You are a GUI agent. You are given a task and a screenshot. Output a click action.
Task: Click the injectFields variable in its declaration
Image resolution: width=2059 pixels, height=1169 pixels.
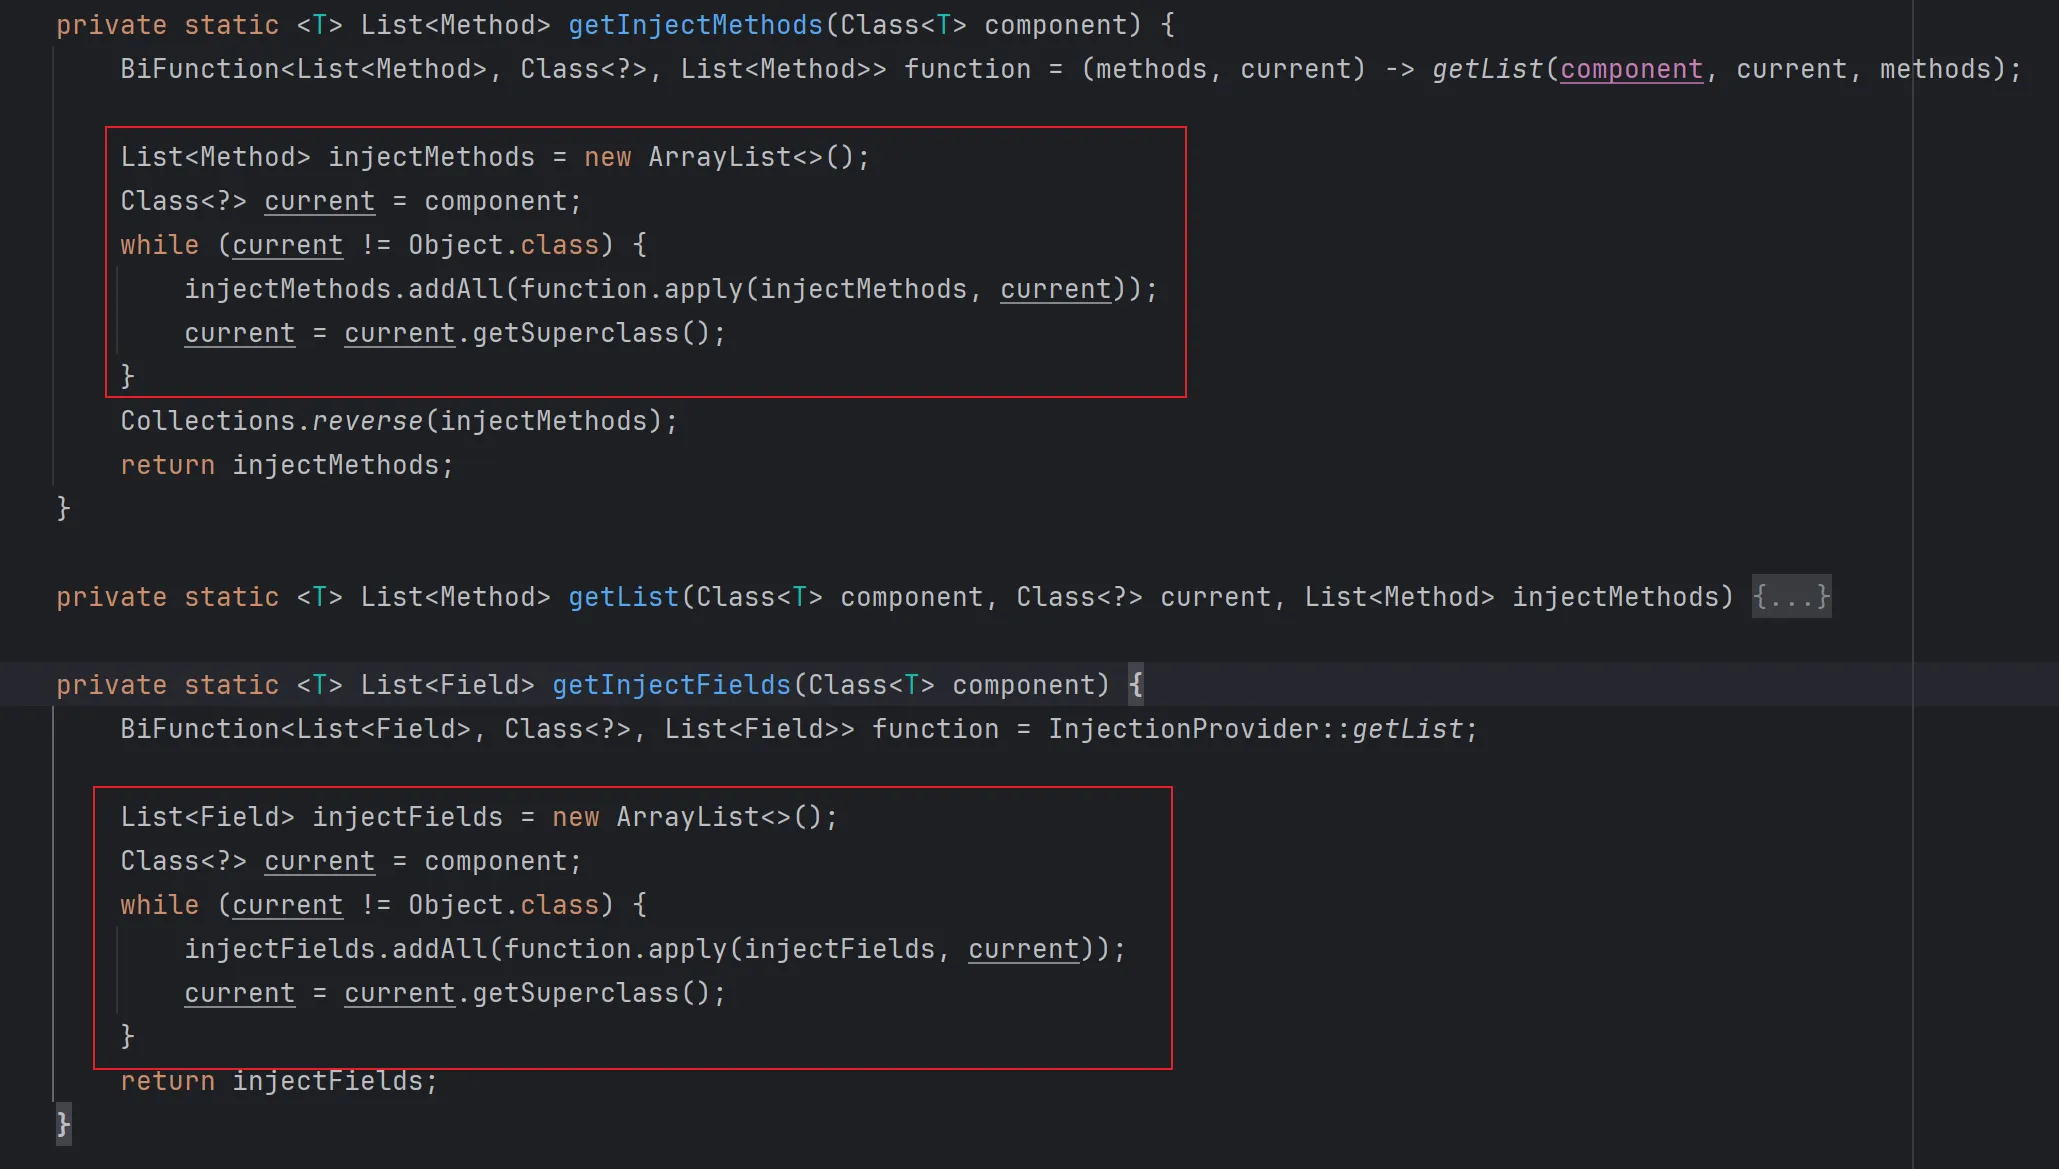407,817
